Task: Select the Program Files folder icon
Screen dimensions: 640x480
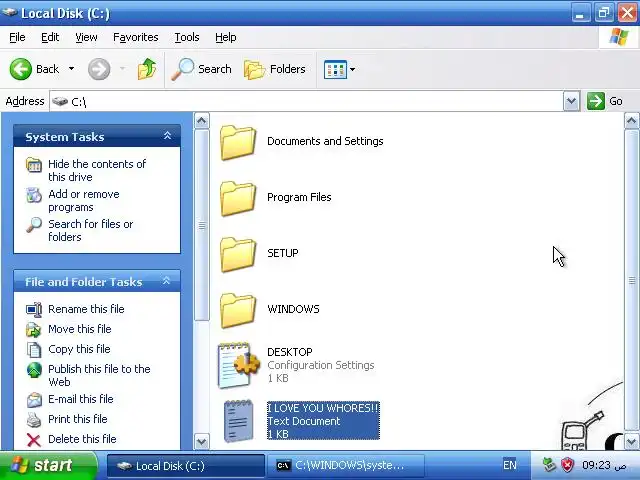Action: coord(238,198)
